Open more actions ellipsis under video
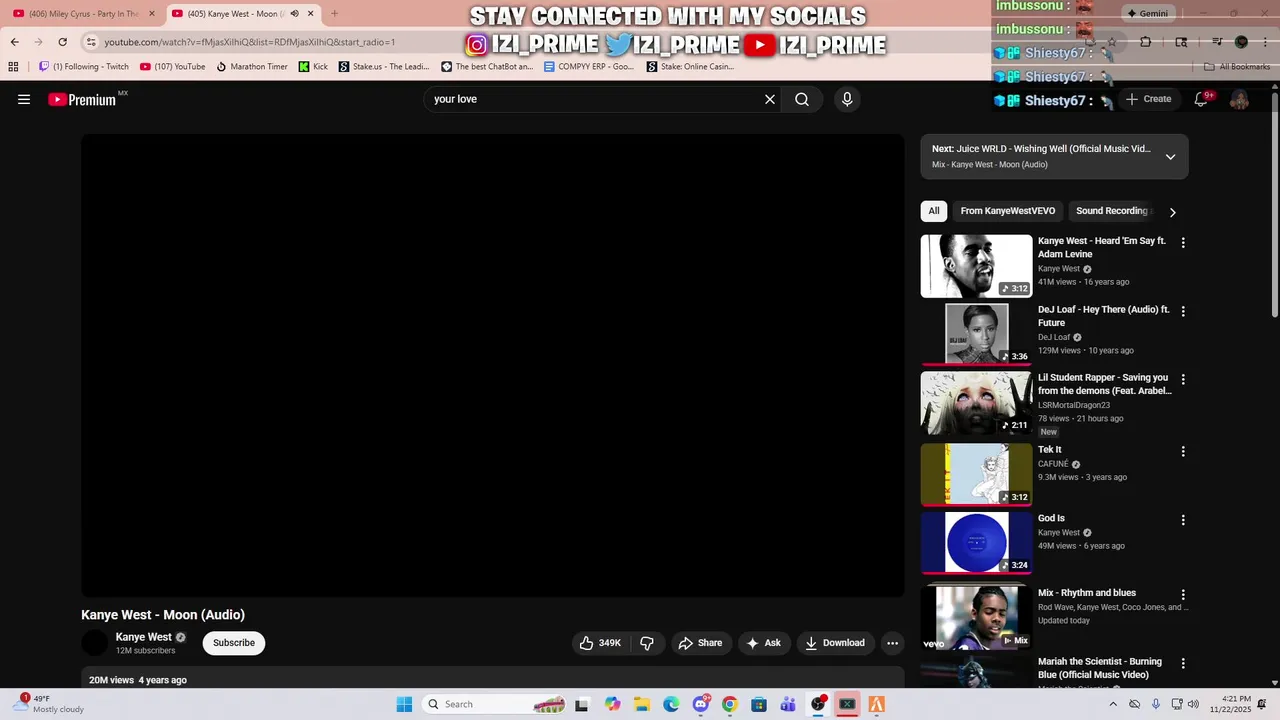Image resolution: width=1280 pixels, height=720 pixels. tap(892, 643)
